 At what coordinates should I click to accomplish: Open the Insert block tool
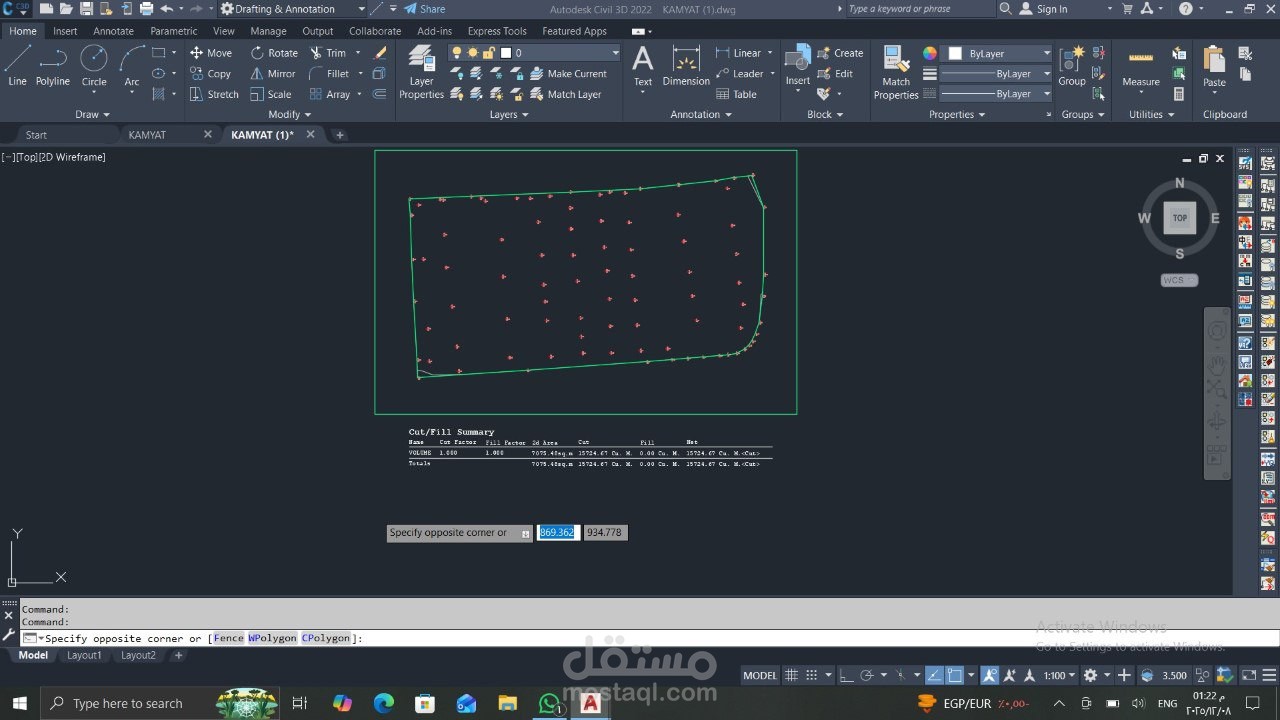tap(797, 66)
